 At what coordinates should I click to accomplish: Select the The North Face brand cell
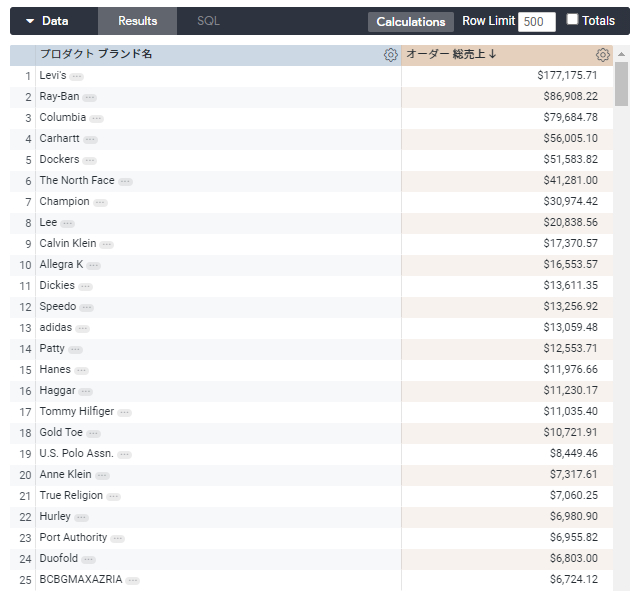pyautogui.click(x=218, y=181)
